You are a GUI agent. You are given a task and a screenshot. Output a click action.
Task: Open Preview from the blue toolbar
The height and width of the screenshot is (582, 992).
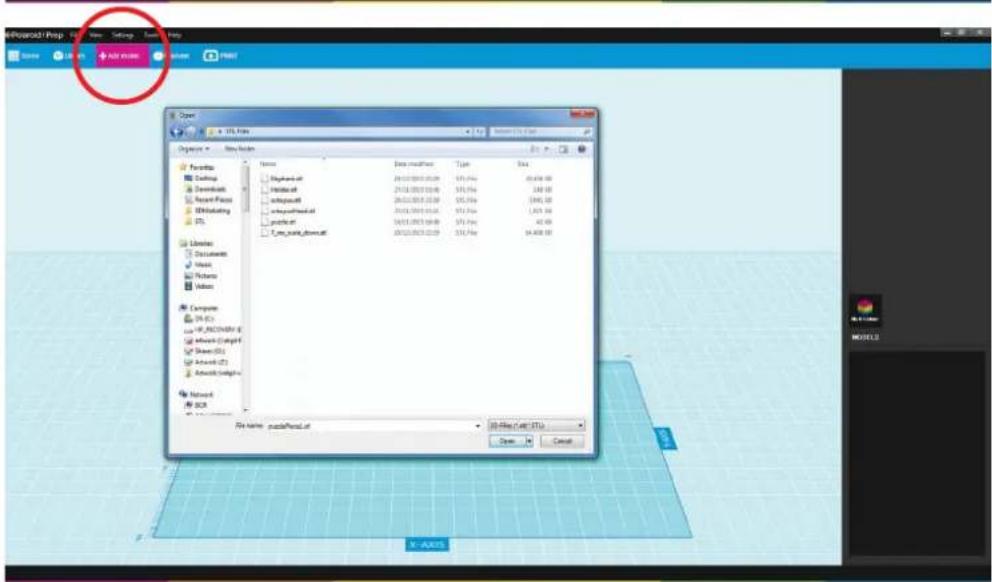tap(171, 56)
